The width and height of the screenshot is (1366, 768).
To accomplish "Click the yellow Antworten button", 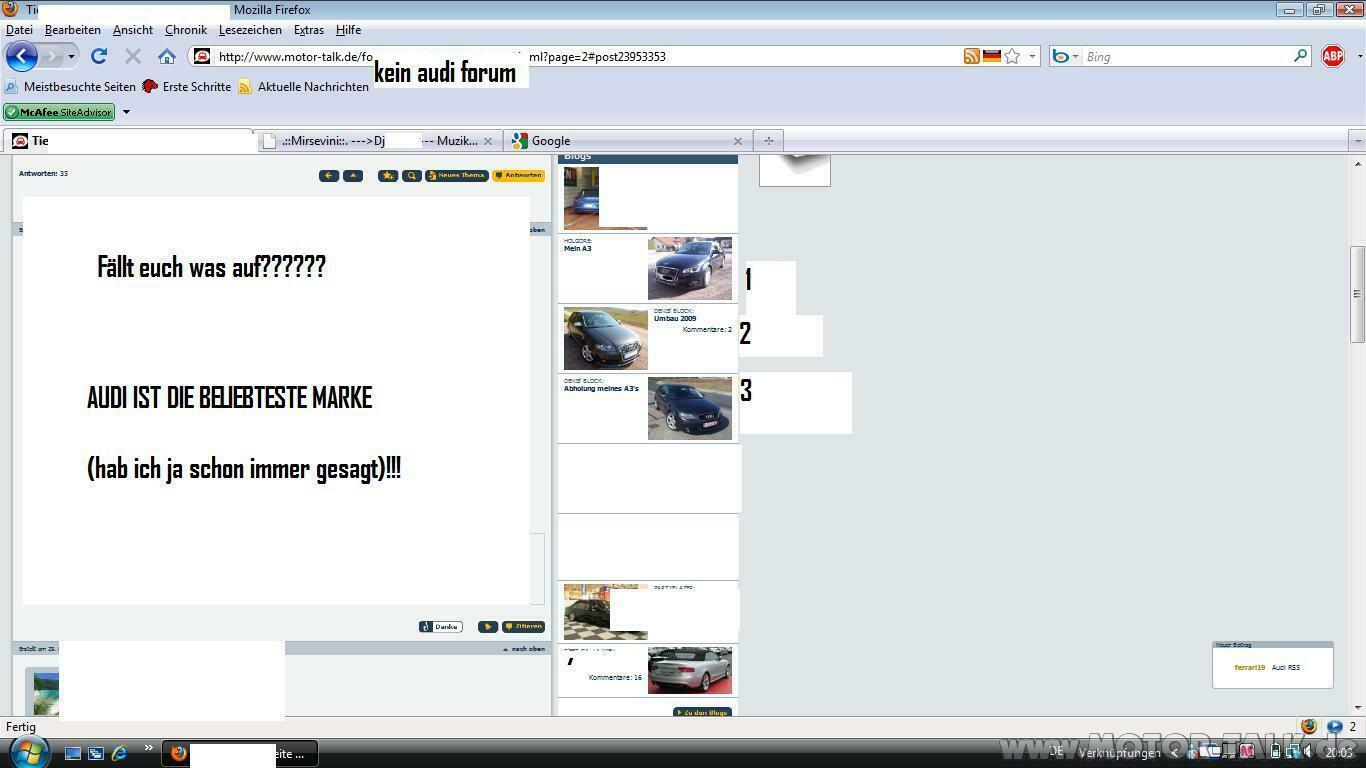I will (518, 175).
